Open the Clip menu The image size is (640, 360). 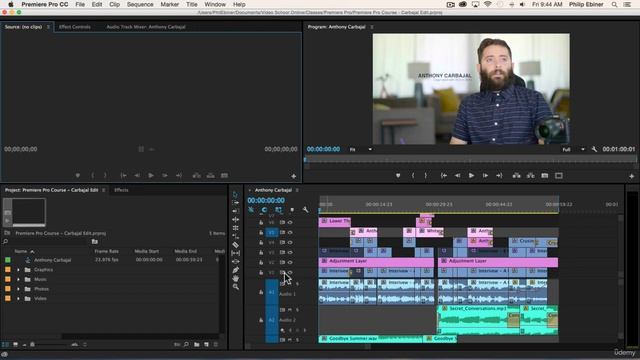(114, 4)
